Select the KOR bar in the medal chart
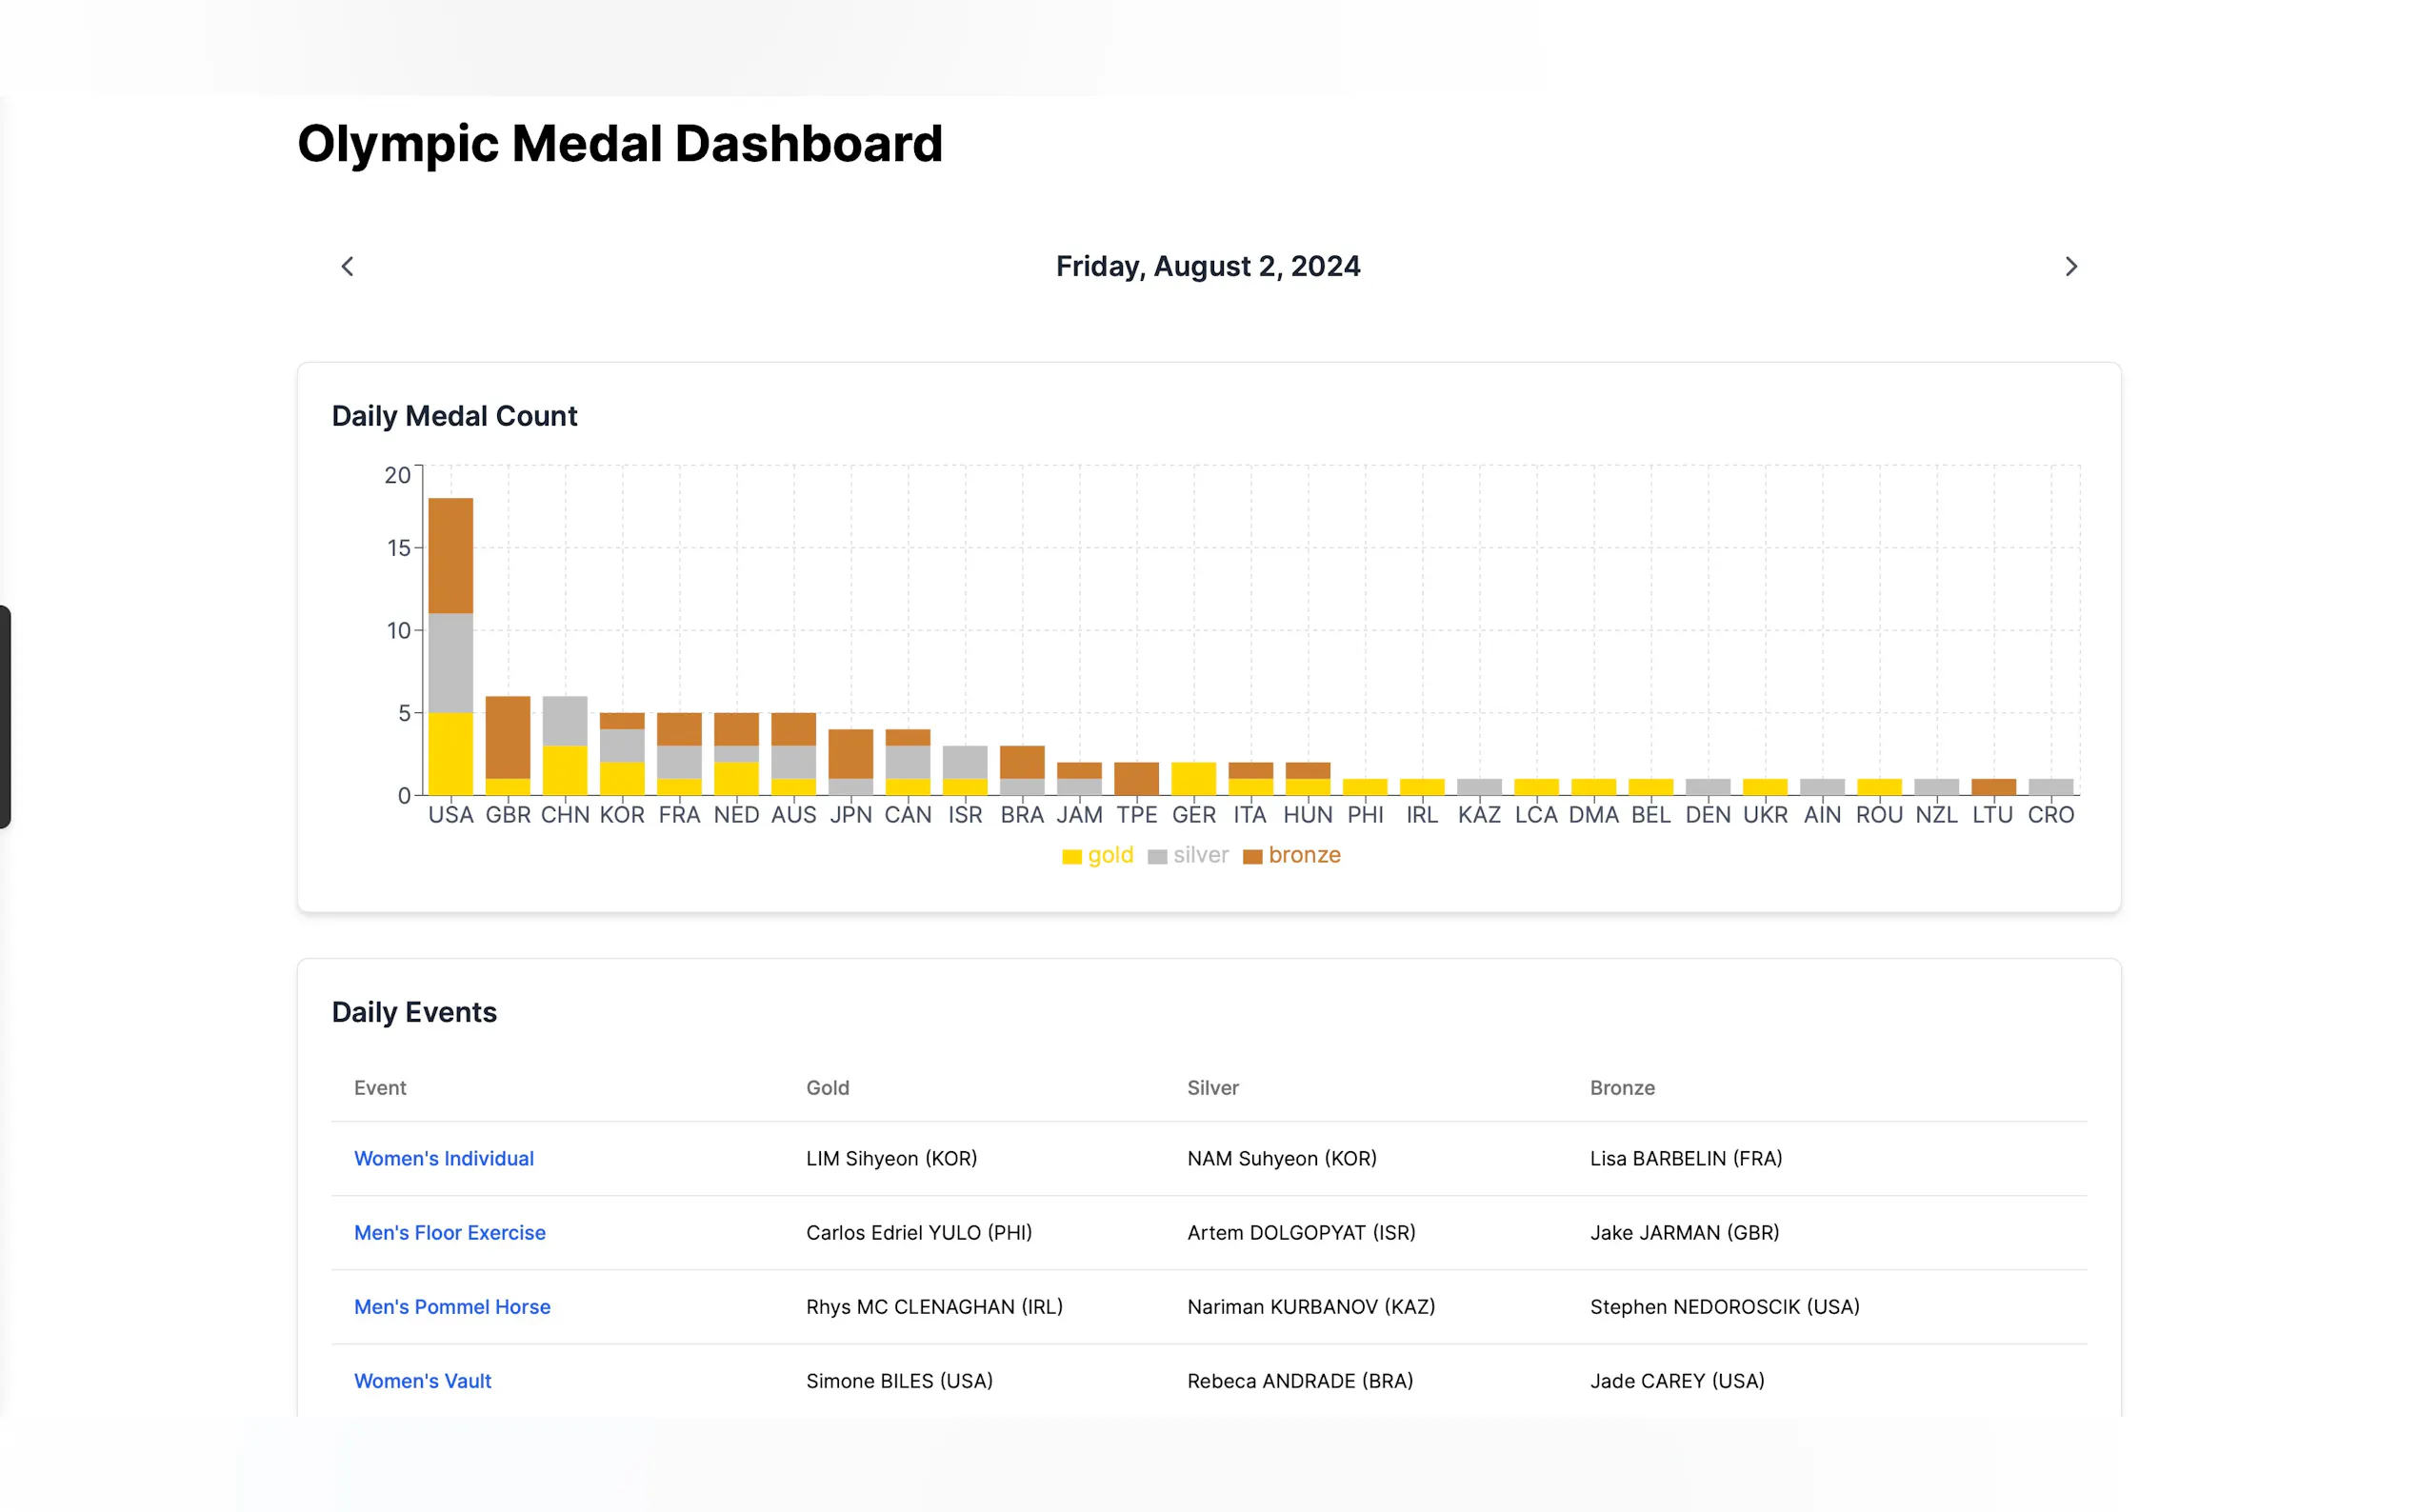Screen dimensions: 2419x1512 coord(622,755)
